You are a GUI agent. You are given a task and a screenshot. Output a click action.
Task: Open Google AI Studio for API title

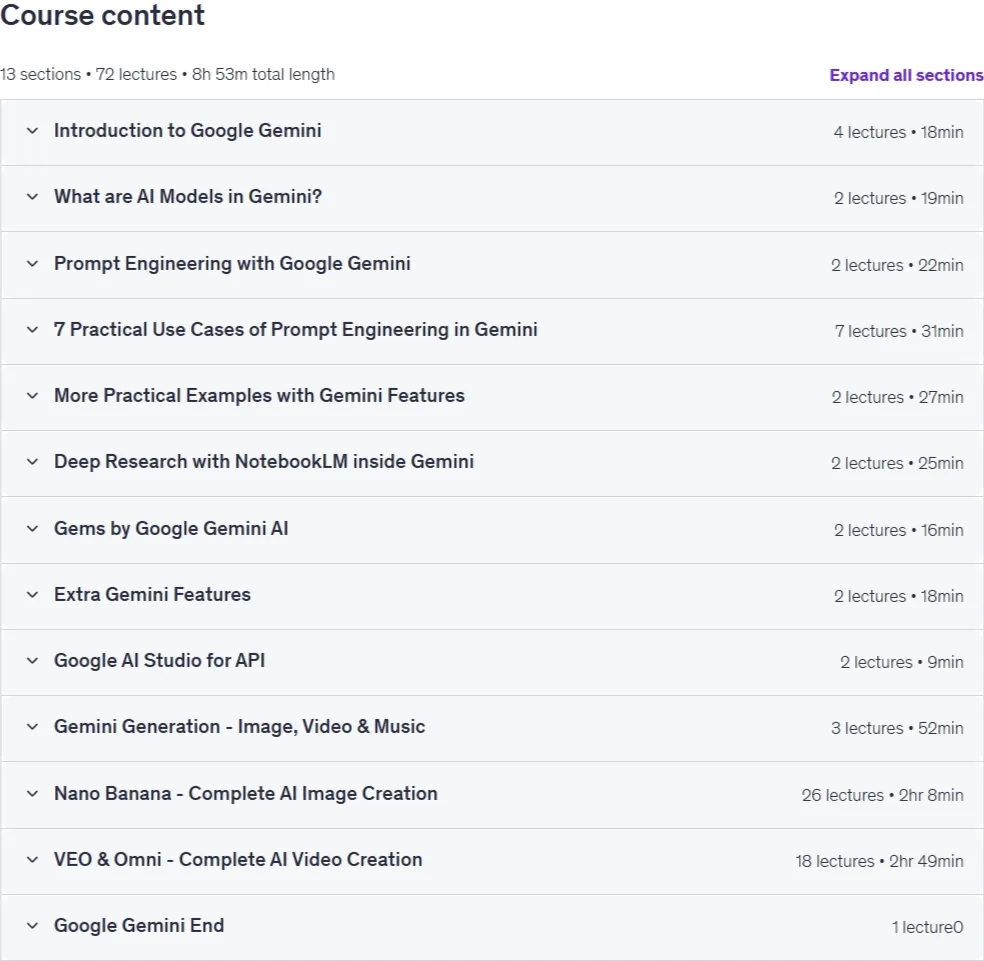tap(159, 660)
